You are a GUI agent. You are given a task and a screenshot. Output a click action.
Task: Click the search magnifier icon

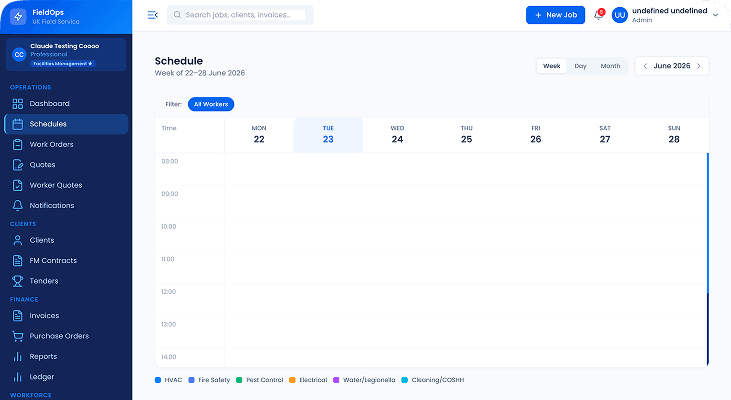(177, 15)
